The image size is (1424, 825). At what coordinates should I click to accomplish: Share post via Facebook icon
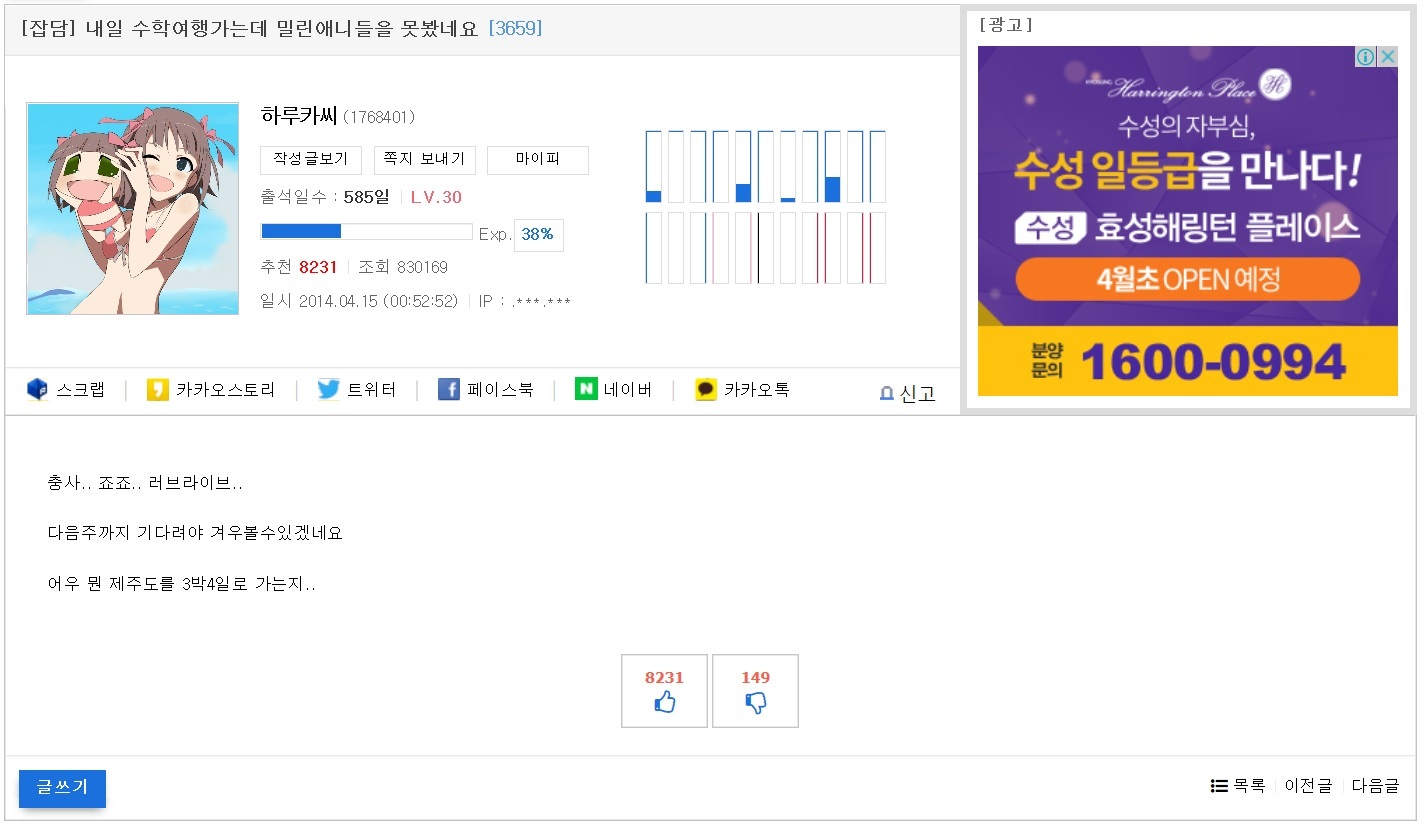tap(449, 390)
